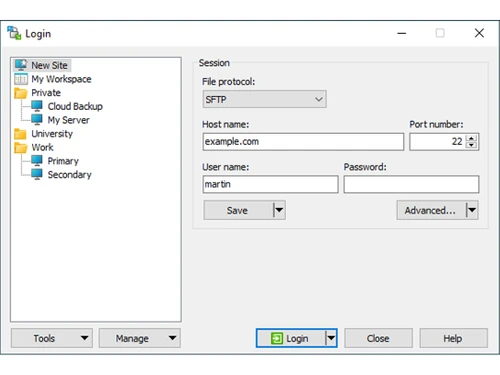Select the Work folder label
The width and height of the screenshot is (500, 375).
click(x=42, y=147)
